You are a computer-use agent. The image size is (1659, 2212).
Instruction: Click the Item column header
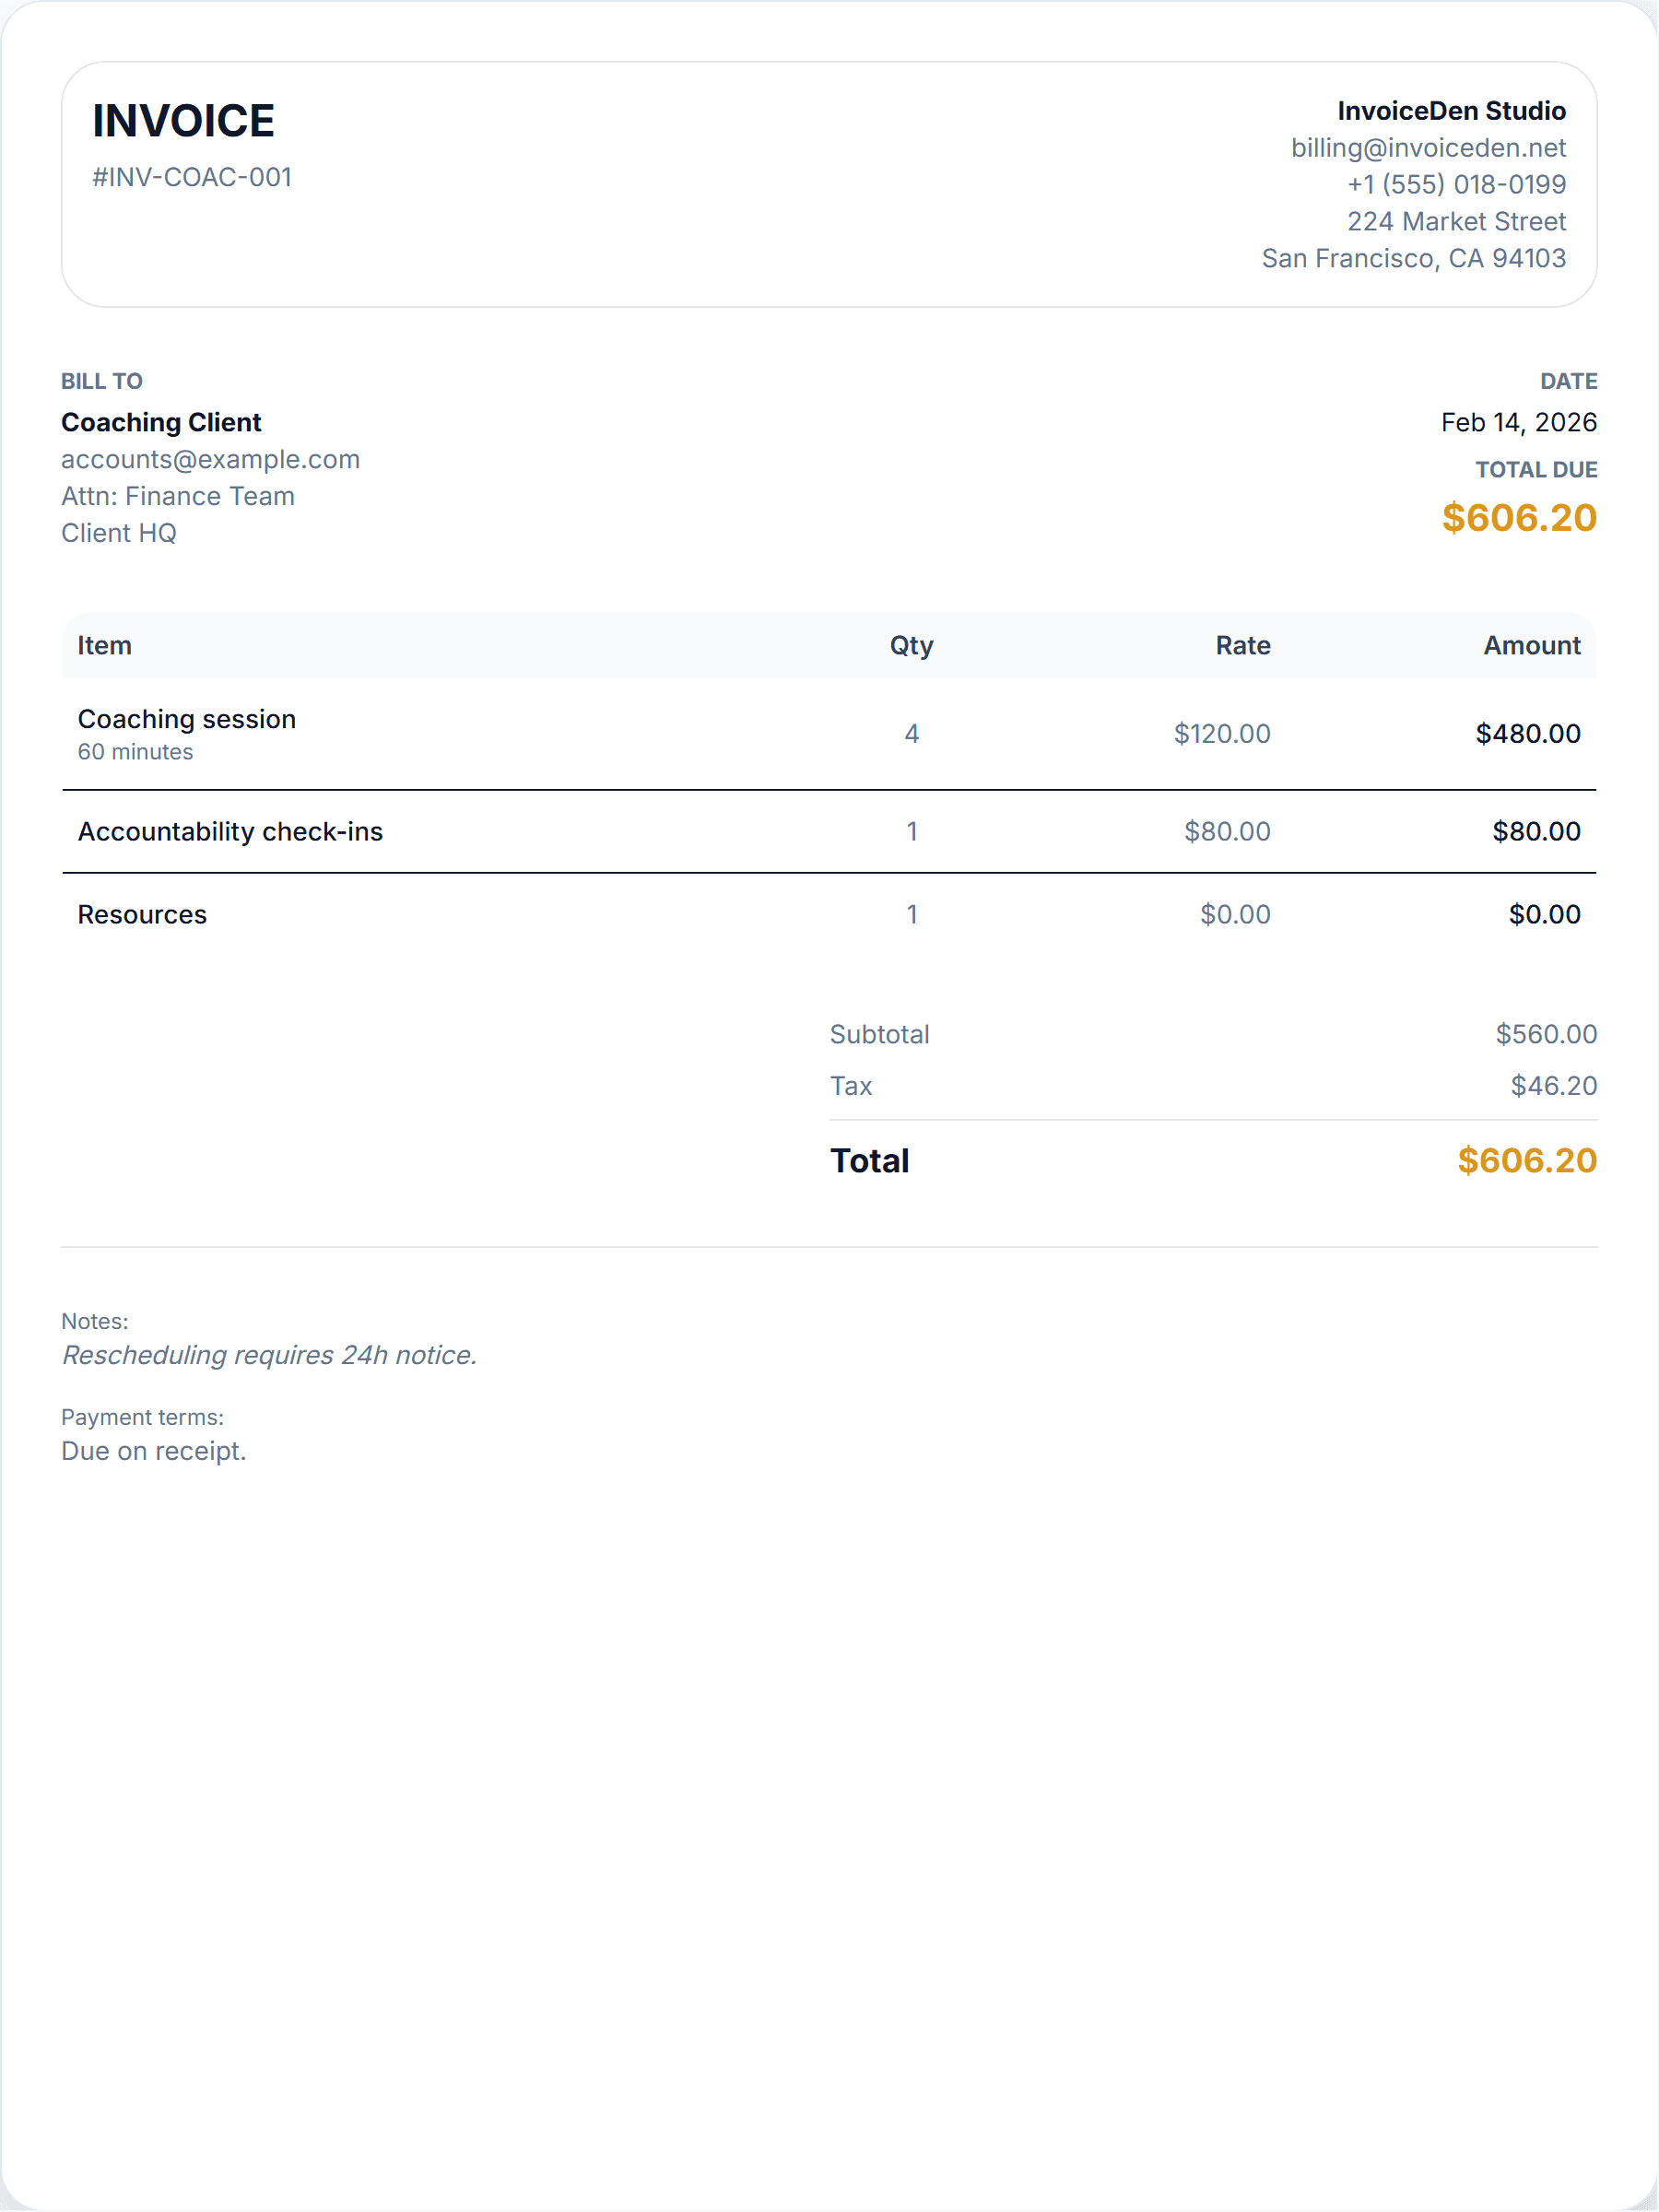tap(105, 646)
